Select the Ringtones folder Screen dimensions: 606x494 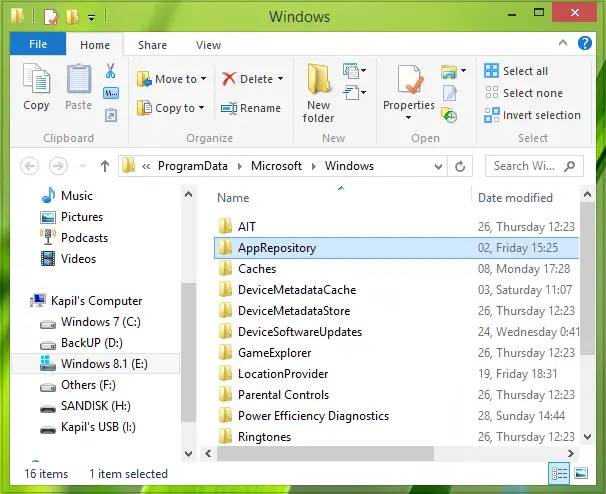pyautogui.click(x=264, y=437)
